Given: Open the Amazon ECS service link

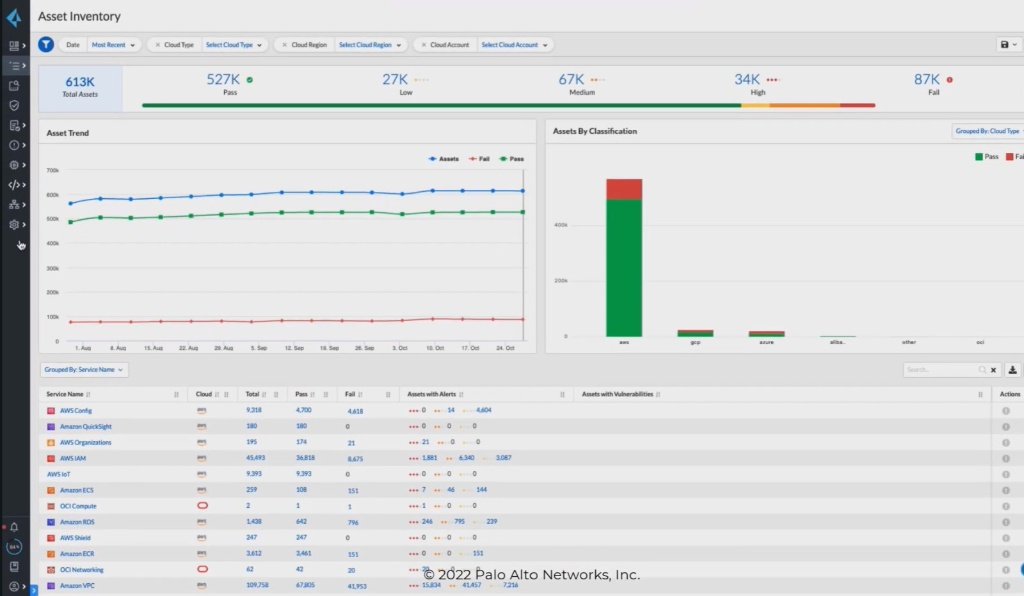Looking at the screenshot, I should 76,490.
